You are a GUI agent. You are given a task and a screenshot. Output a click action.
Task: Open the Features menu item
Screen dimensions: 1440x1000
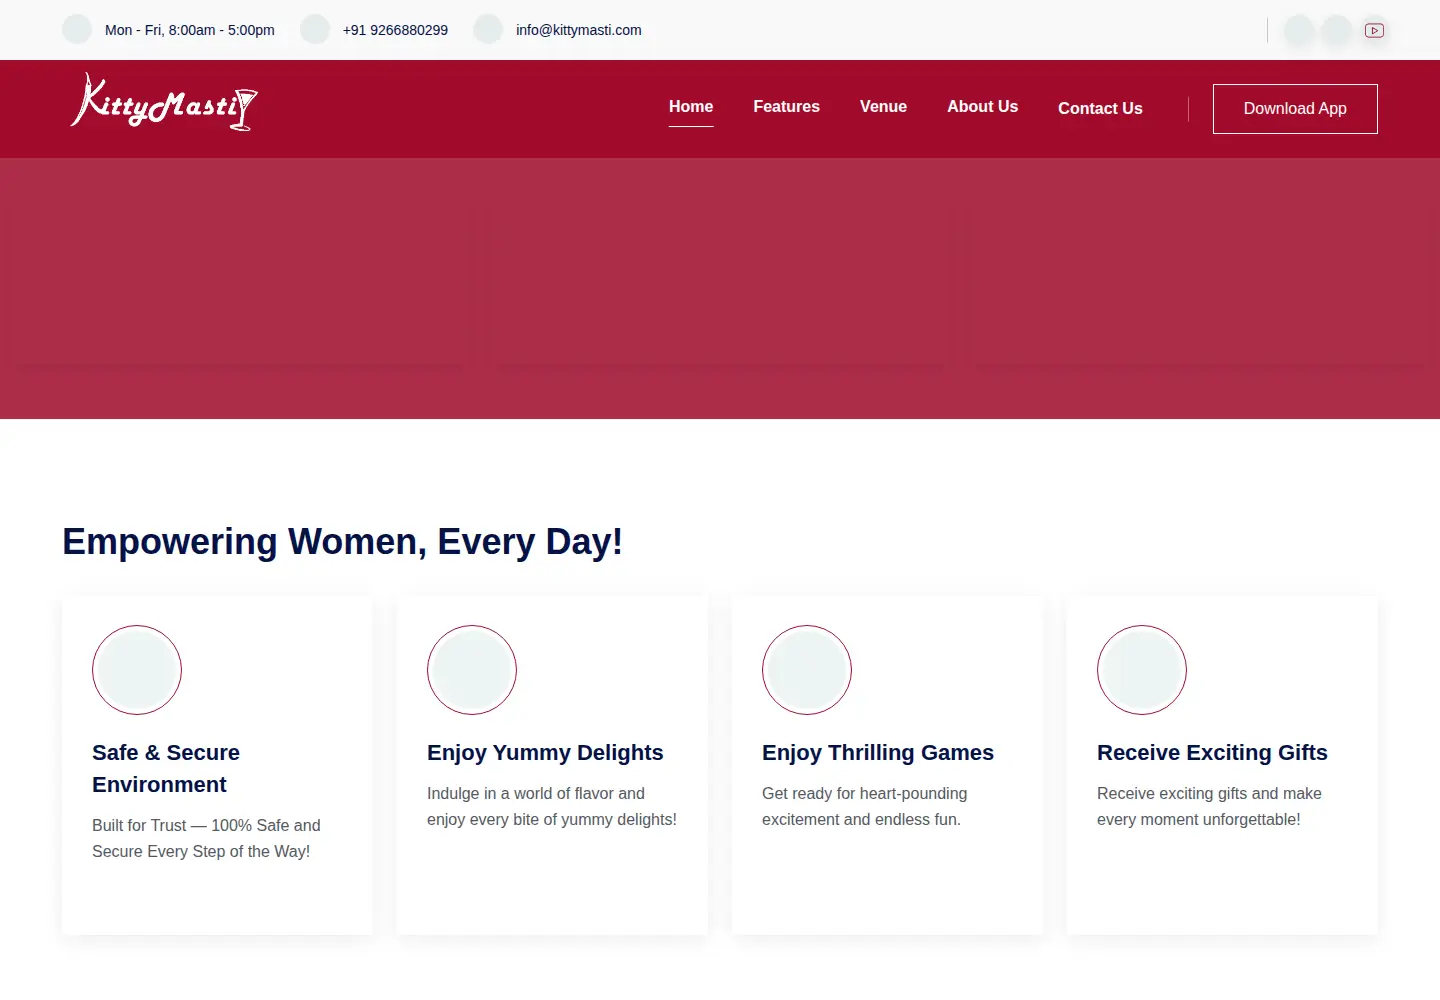click(786, 107)
